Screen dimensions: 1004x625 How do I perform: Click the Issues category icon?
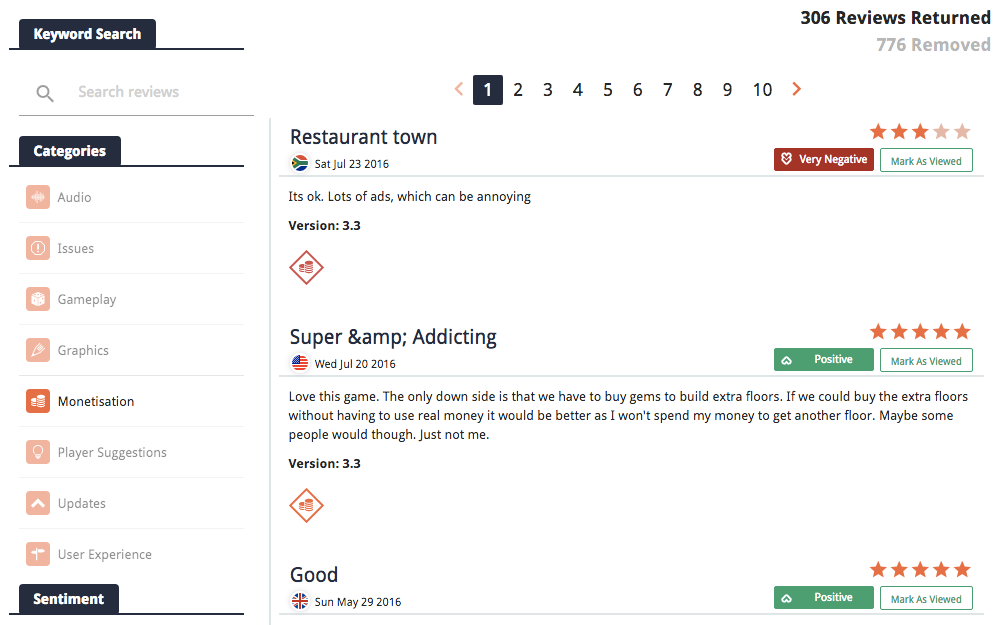click(x=38, y=248)
